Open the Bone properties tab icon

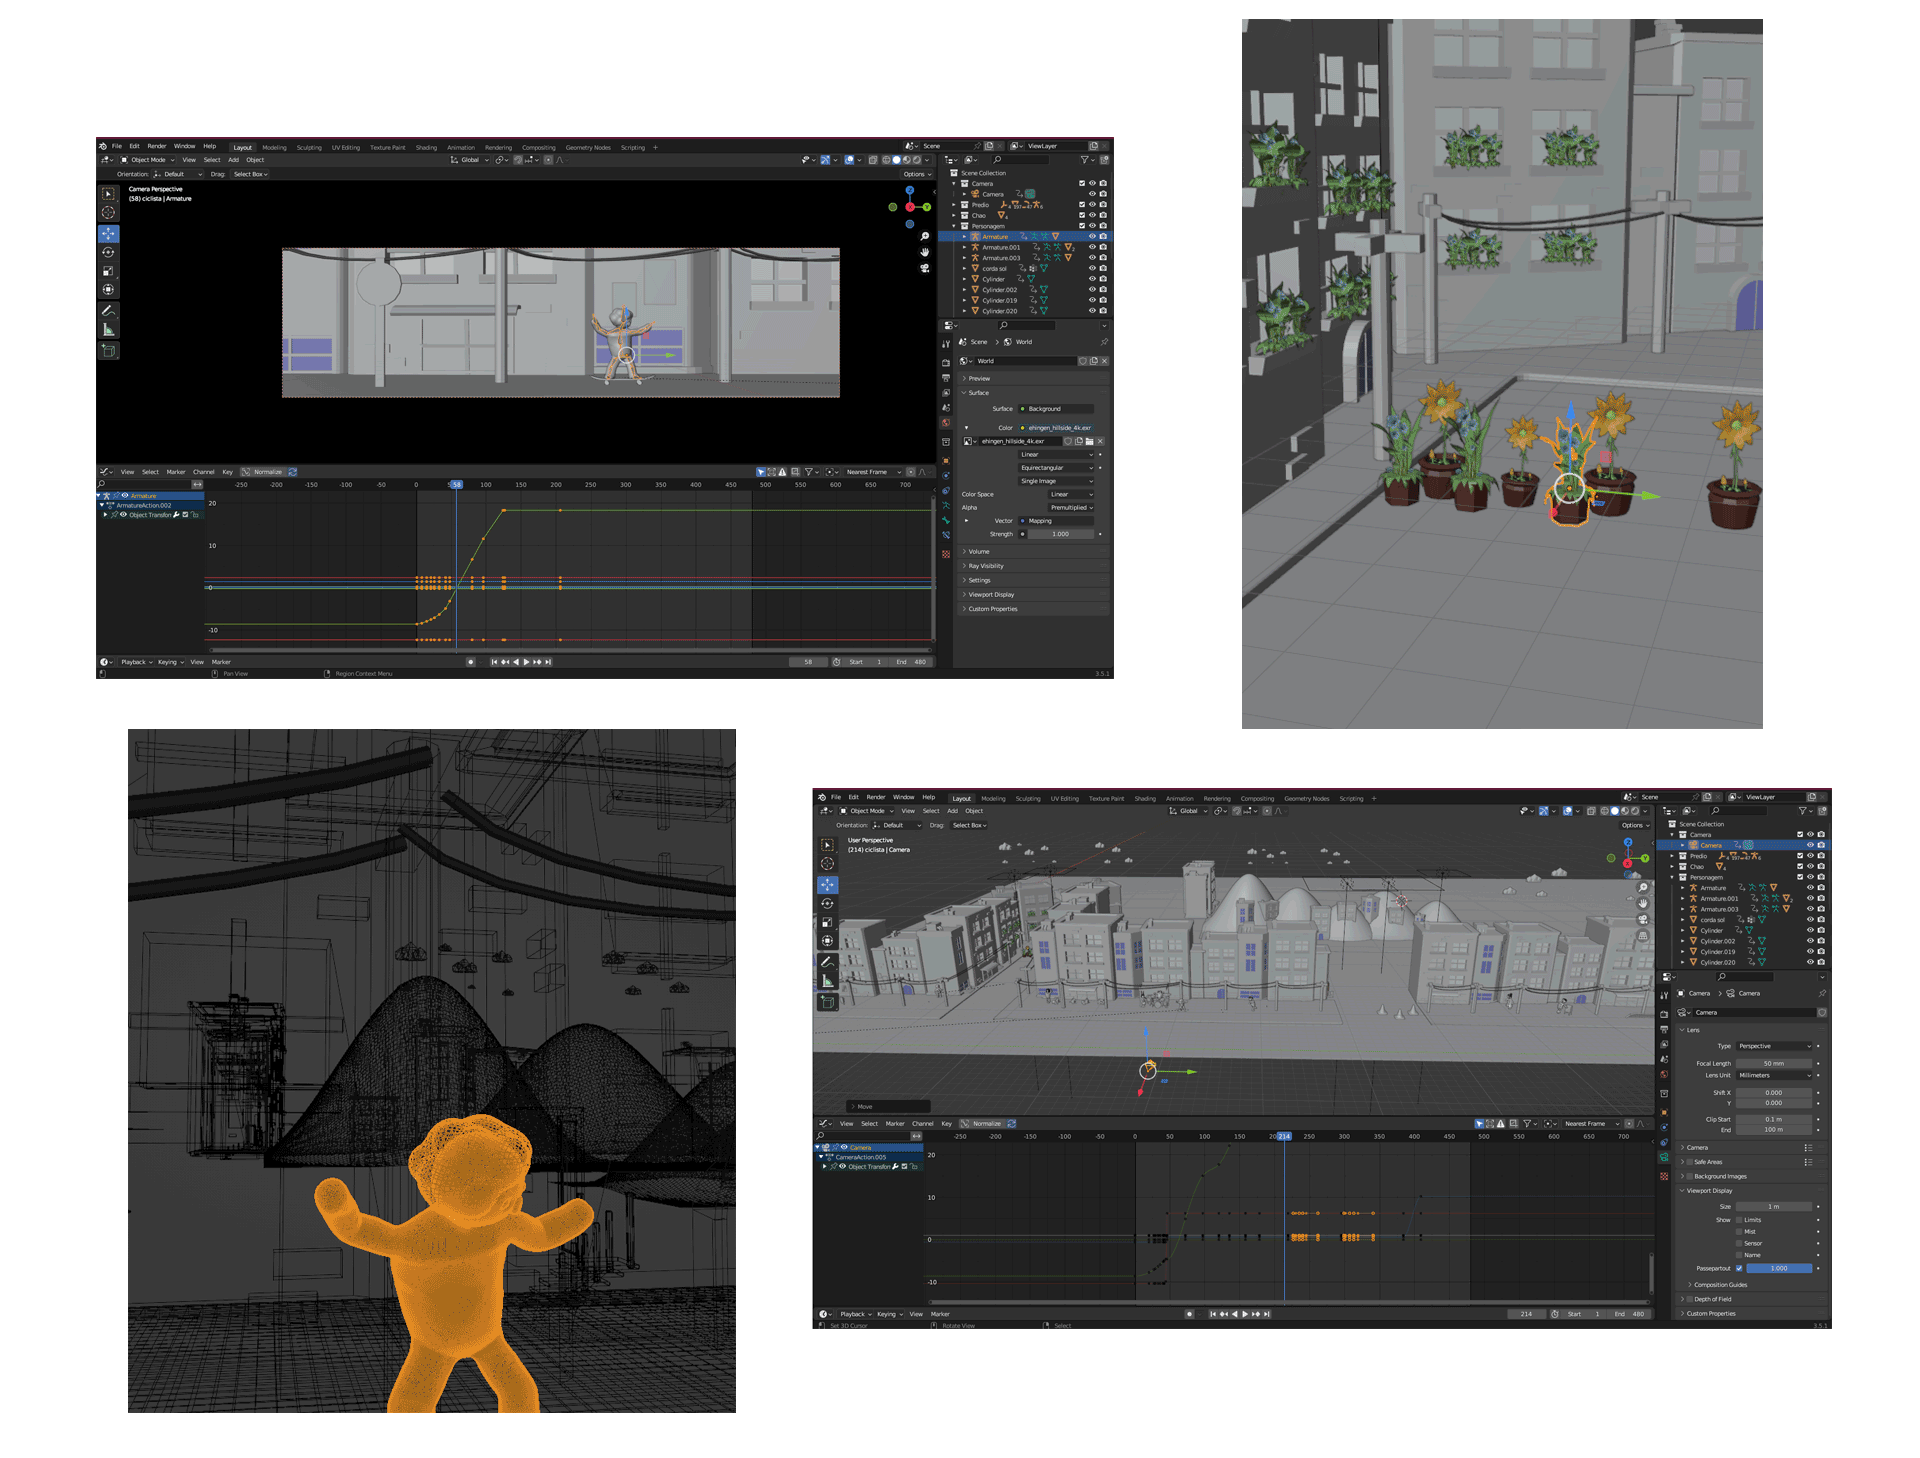point(946,520)
